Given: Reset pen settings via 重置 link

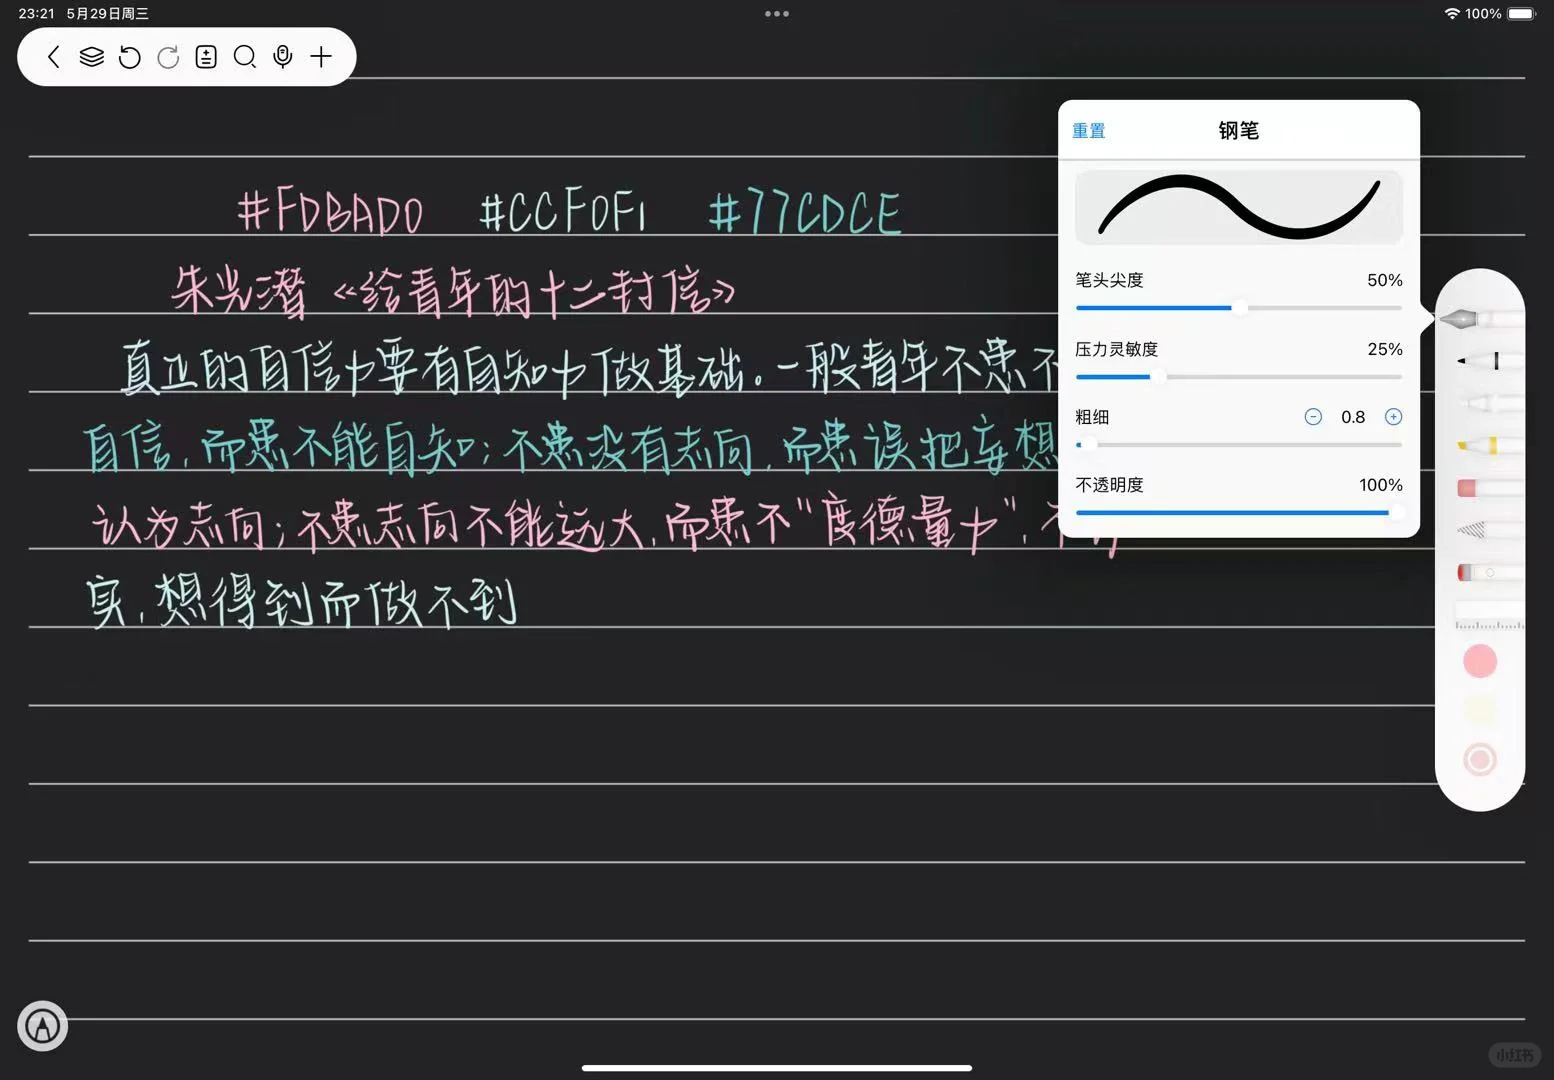Looking at the screenshot, I should pyautogui.click(x=1089, y=130).
